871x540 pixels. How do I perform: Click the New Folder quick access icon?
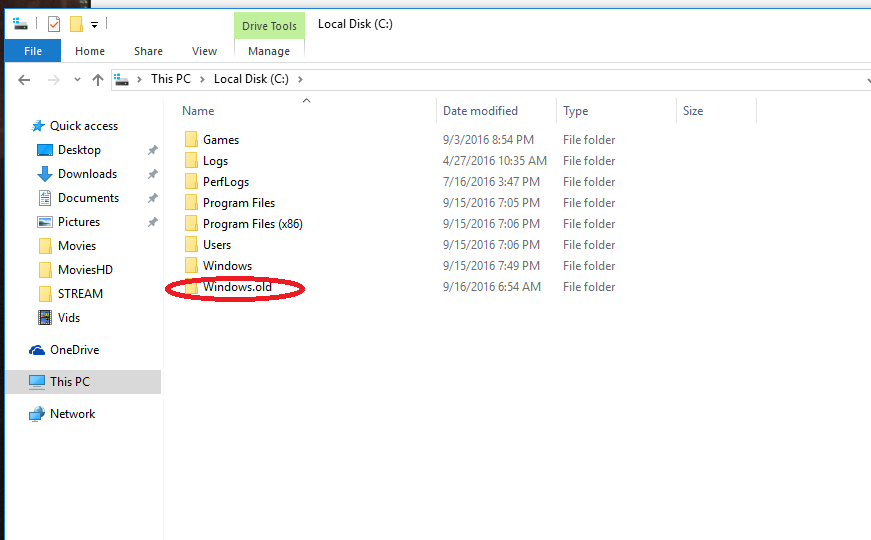click(76, 24)
